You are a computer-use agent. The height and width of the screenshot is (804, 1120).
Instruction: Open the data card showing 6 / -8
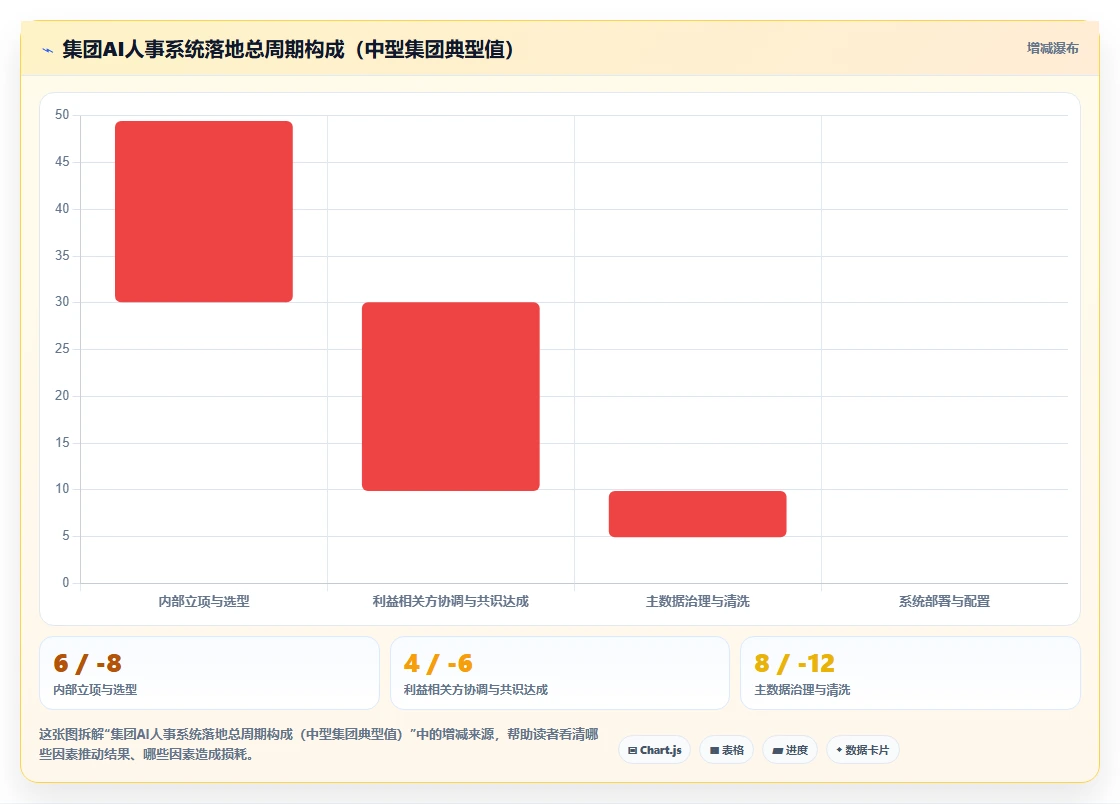[x=209, y=673]
